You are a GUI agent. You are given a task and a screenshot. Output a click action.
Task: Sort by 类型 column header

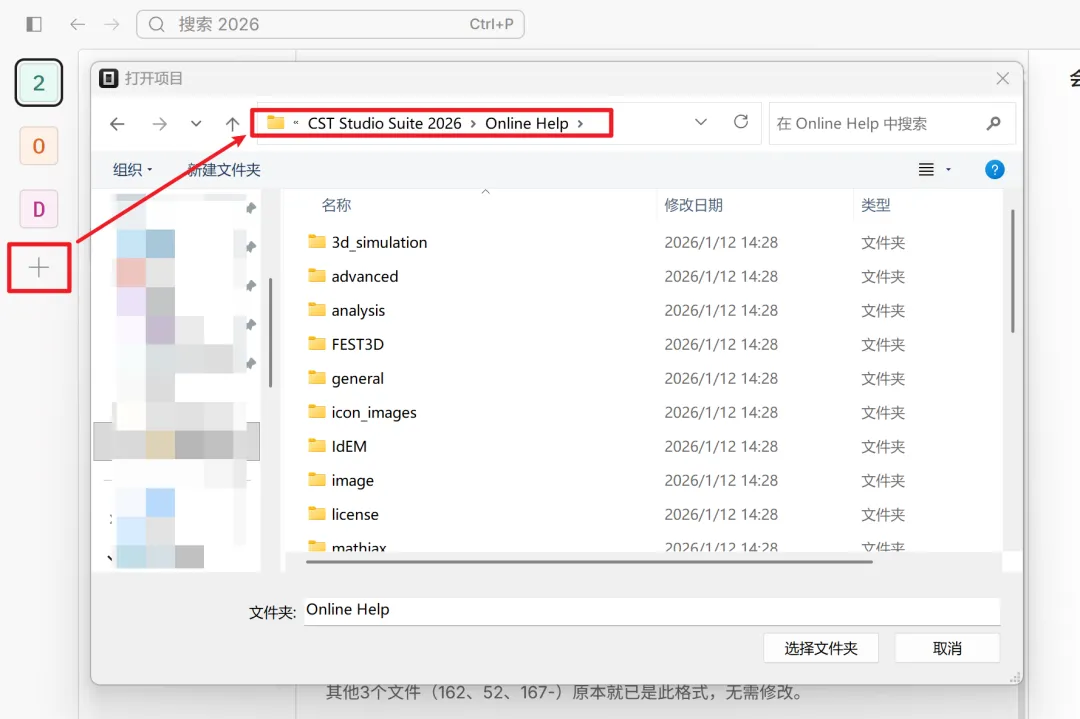[875, 205]
